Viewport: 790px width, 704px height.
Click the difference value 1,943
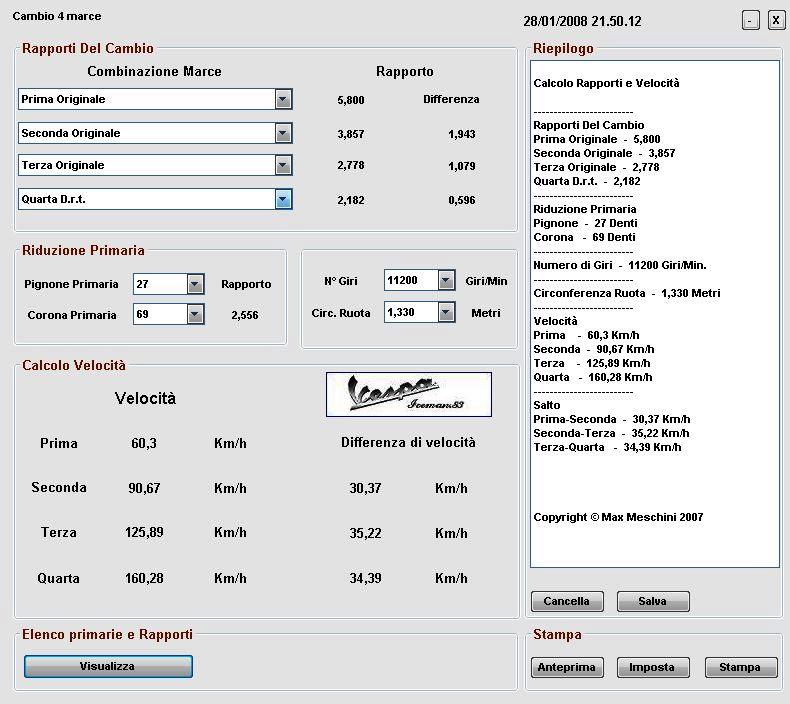point(462,135)
